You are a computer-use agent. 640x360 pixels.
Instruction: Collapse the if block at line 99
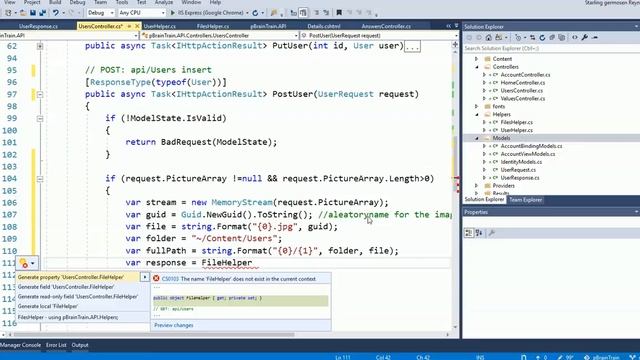click(x=40, y=119)
